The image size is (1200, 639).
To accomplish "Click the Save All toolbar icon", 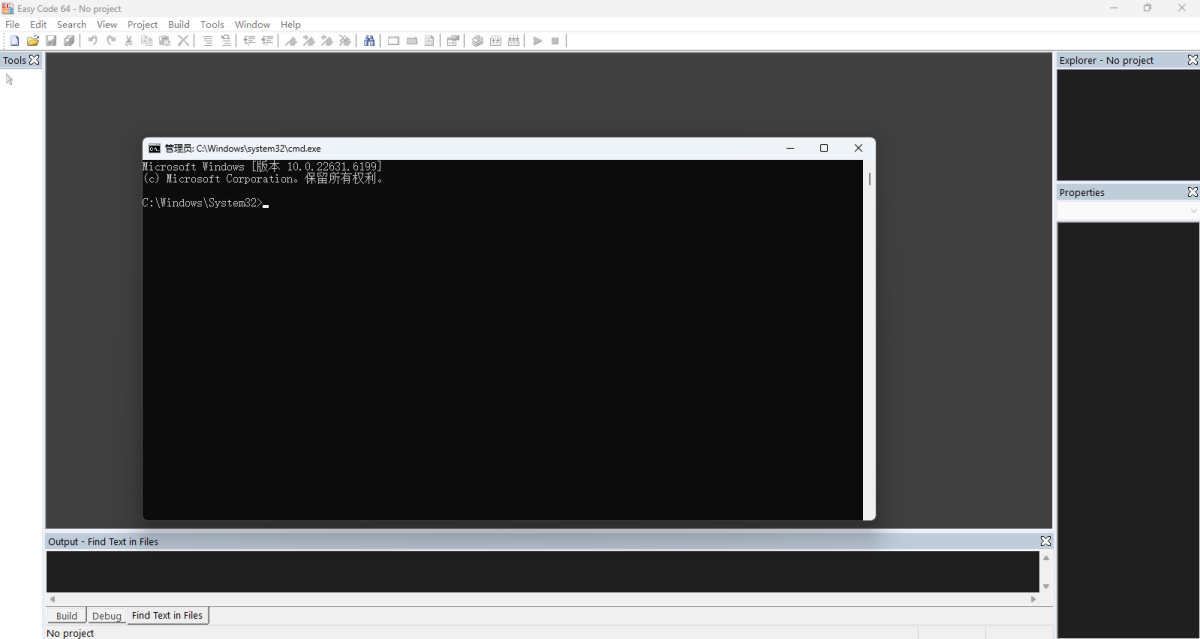I will pos(69,41).
